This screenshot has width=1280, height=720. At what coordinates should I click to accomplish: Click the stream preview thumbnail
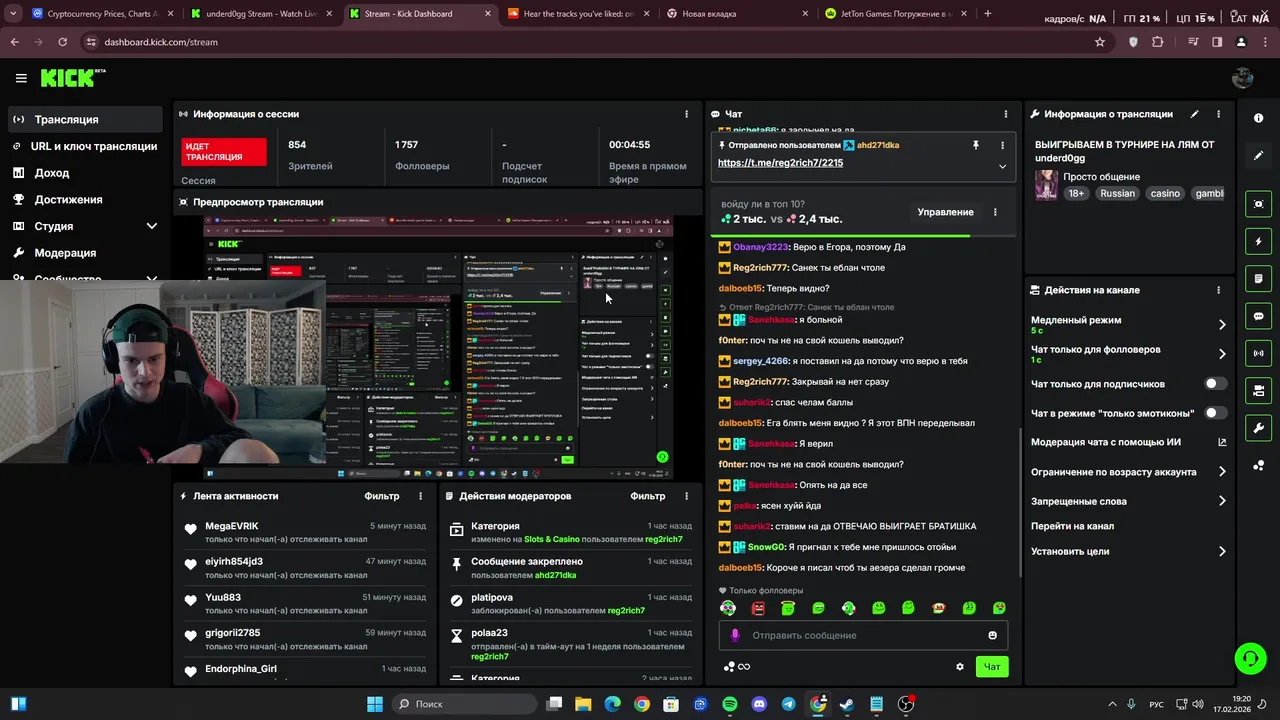coord(437,348)
